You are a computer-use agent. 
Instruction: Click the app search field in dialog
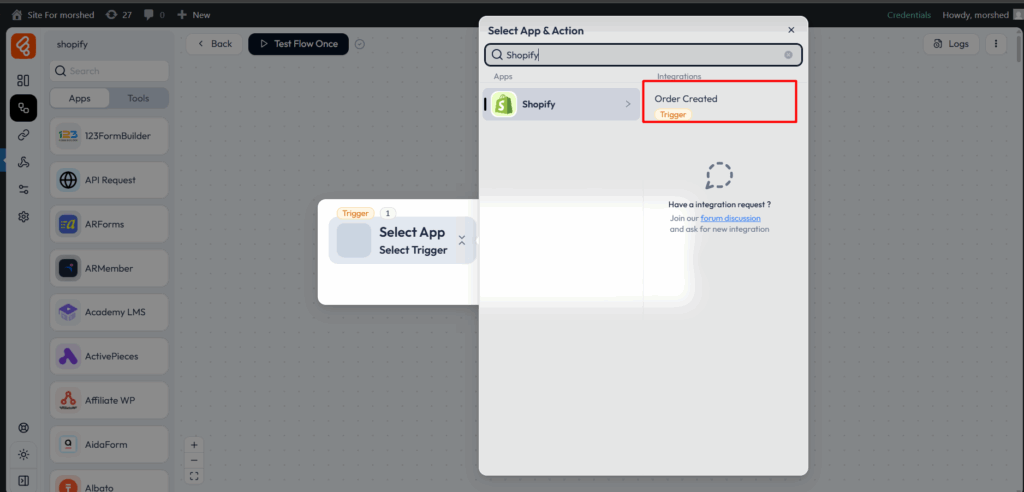pos(643,56)
